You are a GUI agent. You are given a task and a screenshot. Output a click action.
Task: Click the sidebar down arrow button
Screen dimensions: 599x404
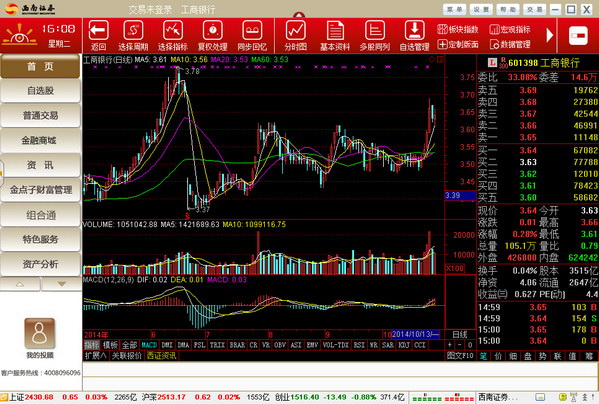tap(62, 284)
